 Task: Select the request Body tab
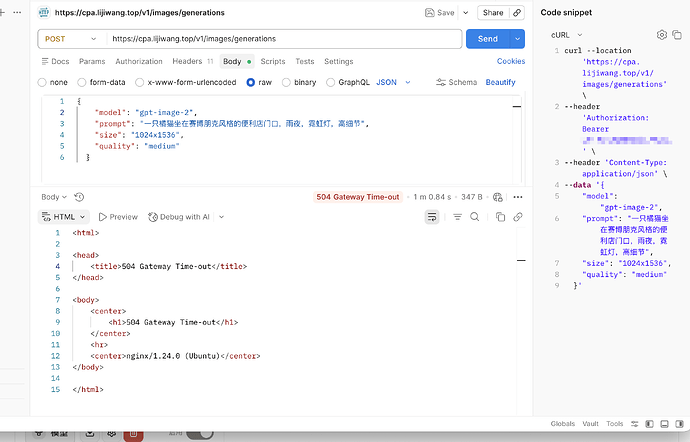tap(237, 61)
